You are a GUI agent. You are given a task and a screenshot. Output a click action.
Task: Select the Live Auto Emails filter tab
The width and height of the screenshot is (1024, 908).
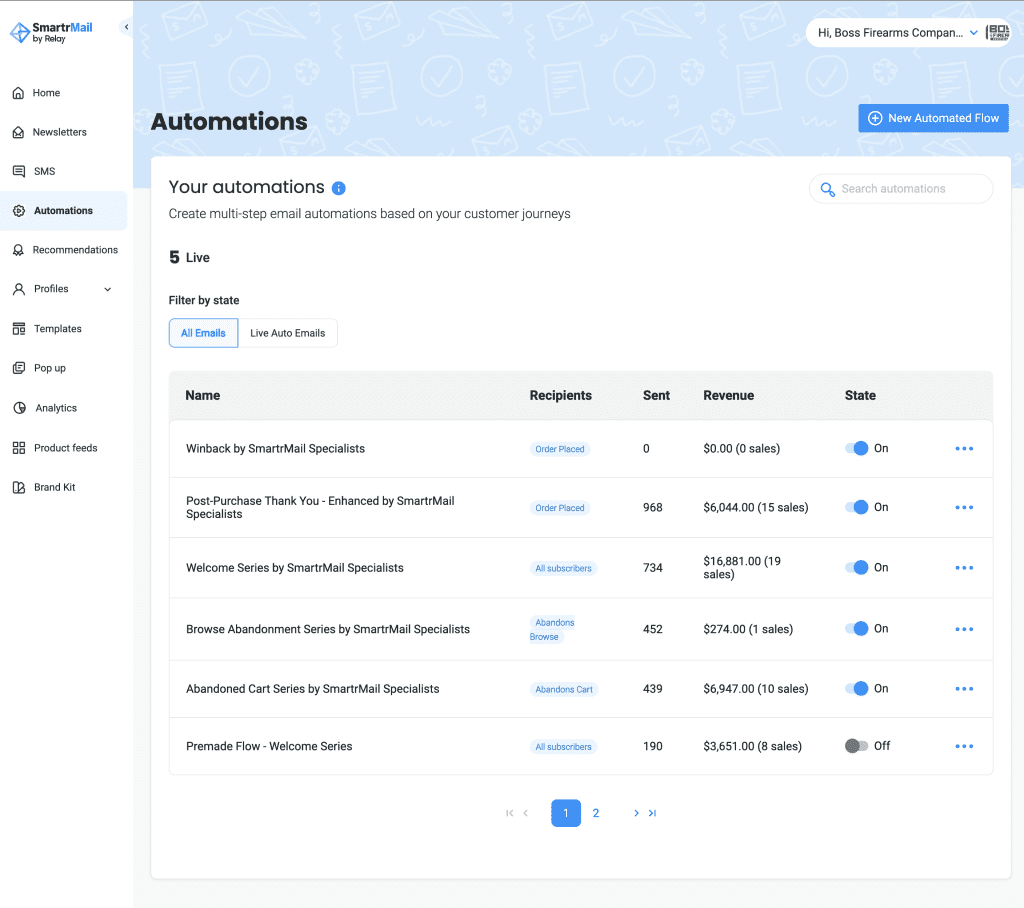click(288, 333)
